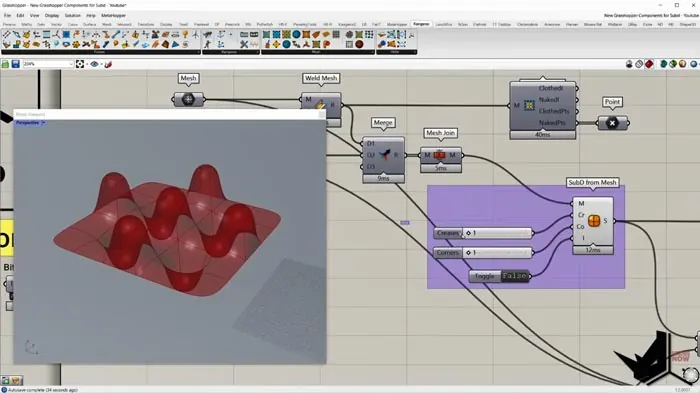Viewport: 700px width, 393px height.
Task: Switch to the LunchBox tab
Action: [x=444, y=24]
